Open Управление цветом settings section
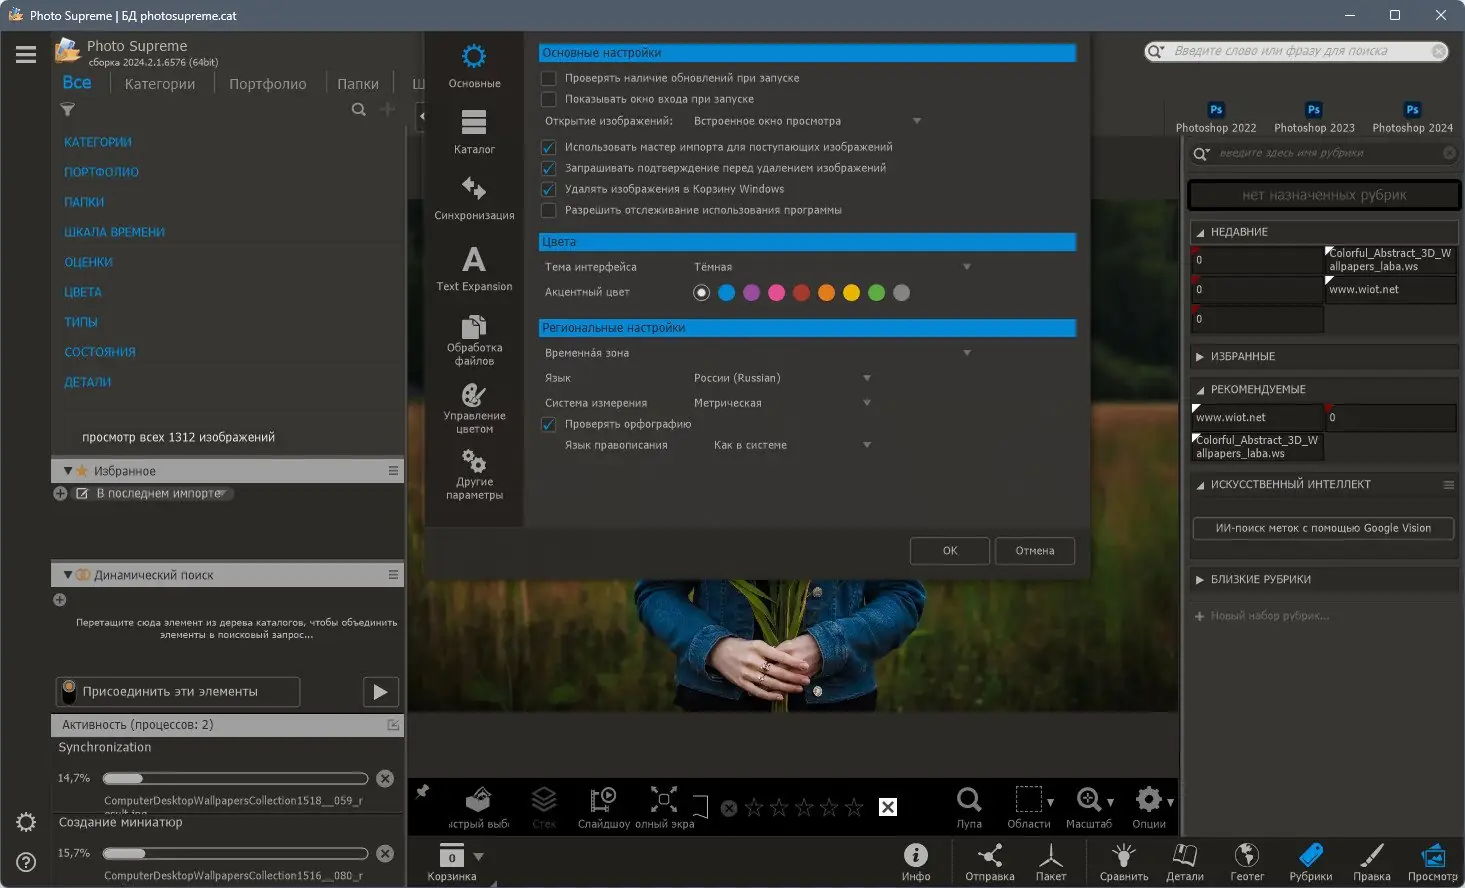1465x888 pixels. (474, 406)
